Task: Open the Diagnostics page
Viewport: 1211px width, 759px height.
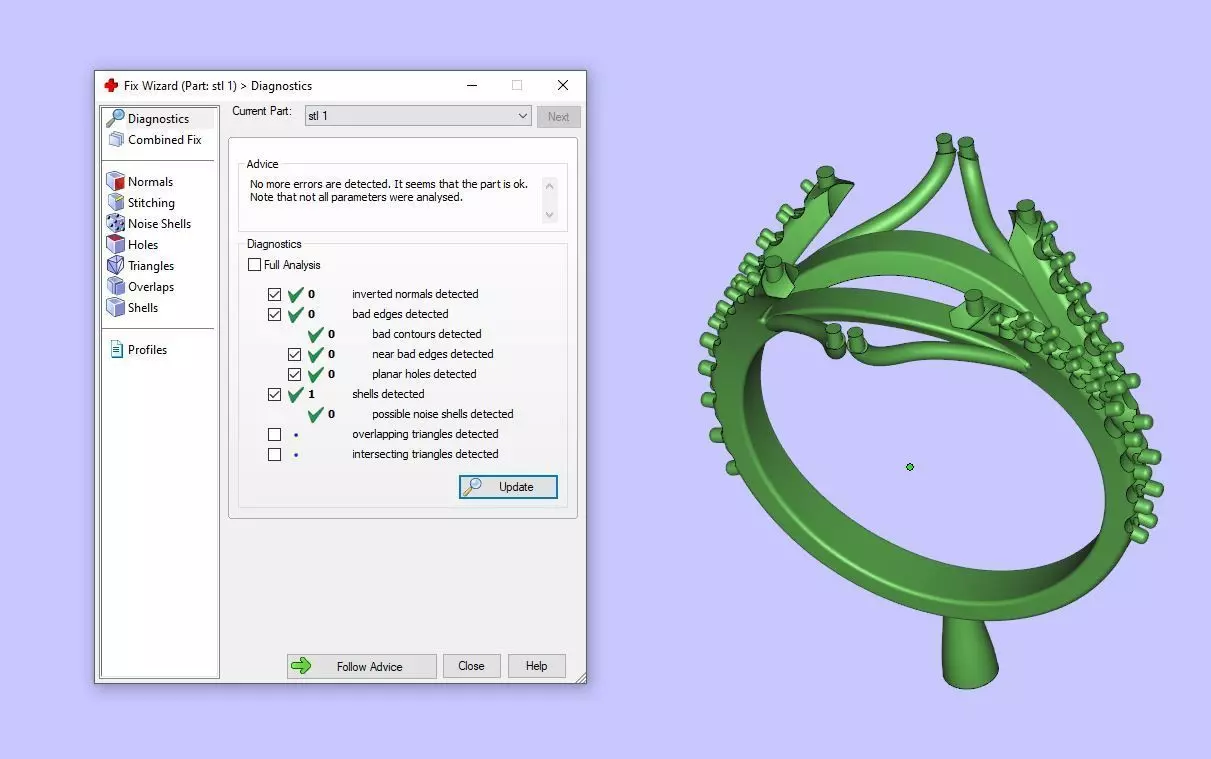Action: pos(159,118)
